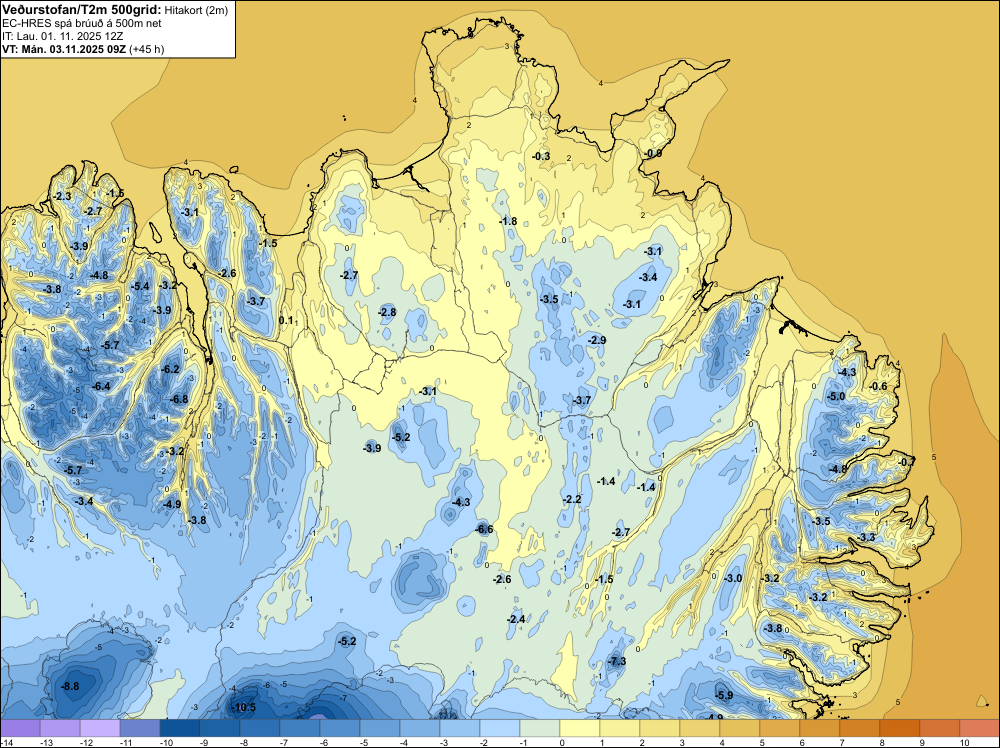Click the '-3' legend scale label
Screen dimensions: 1000x748
click(x=446, y=742)
